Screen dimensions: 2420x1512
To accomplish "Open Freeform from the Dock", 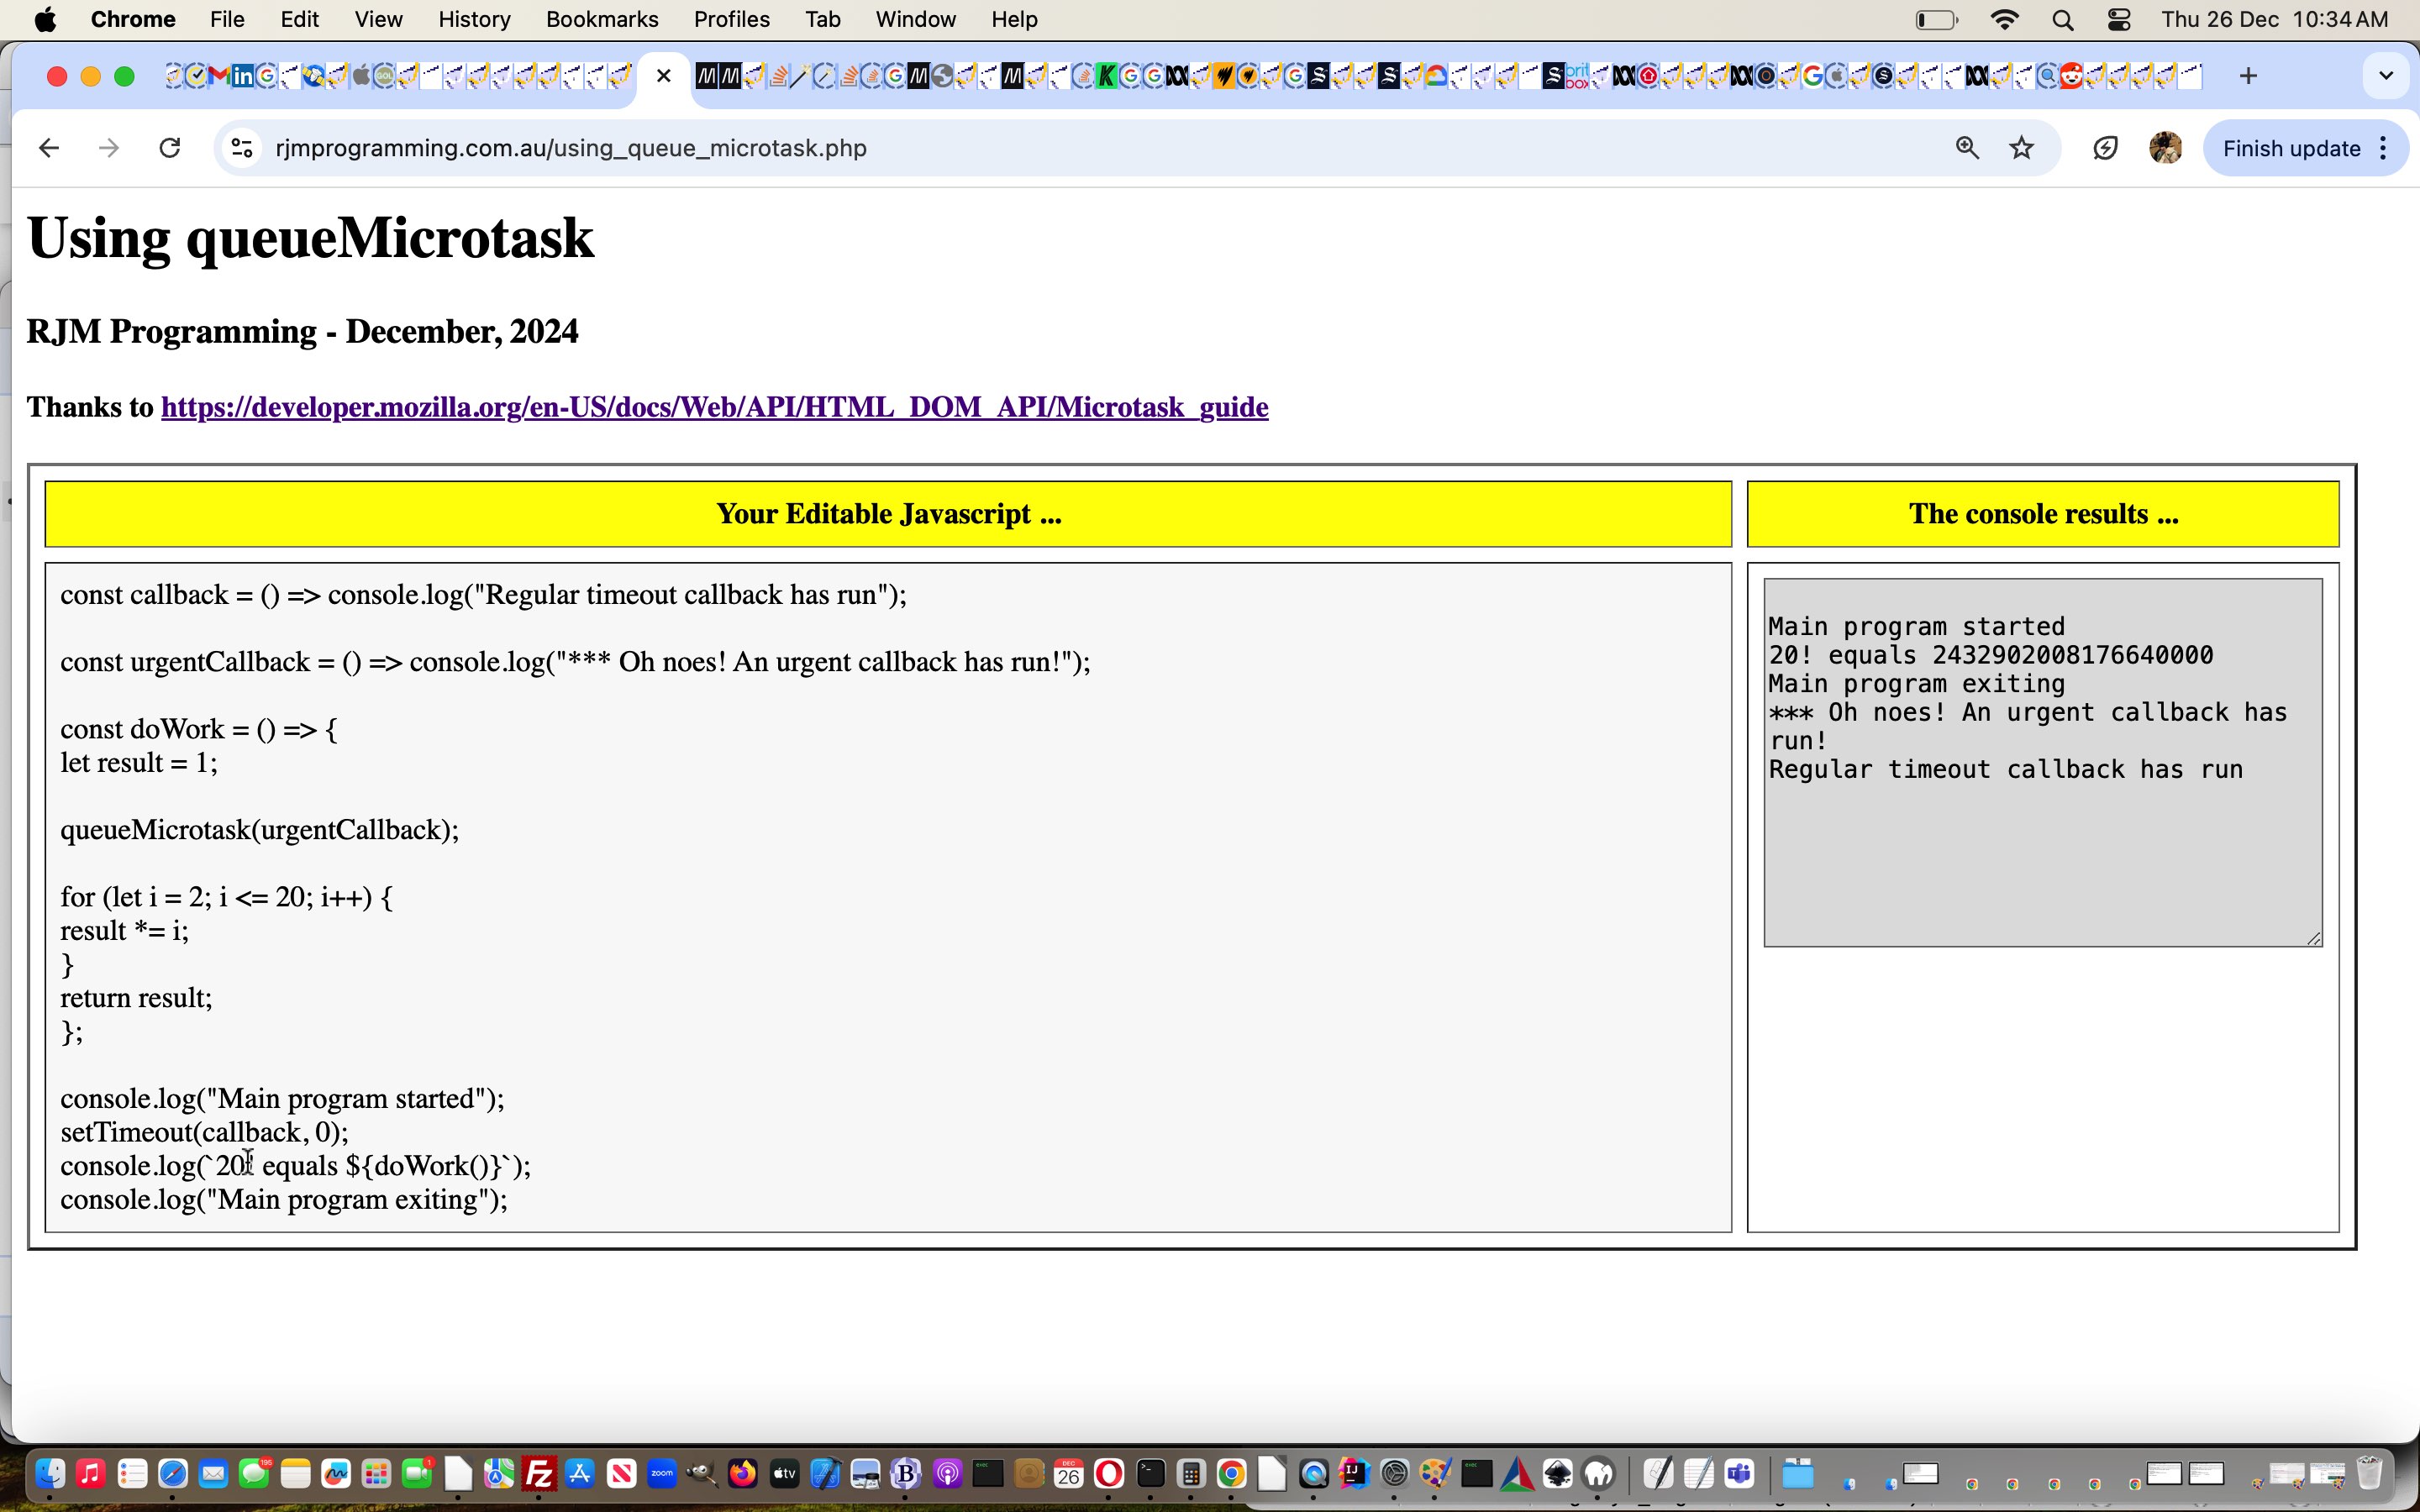I will [336, 1473].
